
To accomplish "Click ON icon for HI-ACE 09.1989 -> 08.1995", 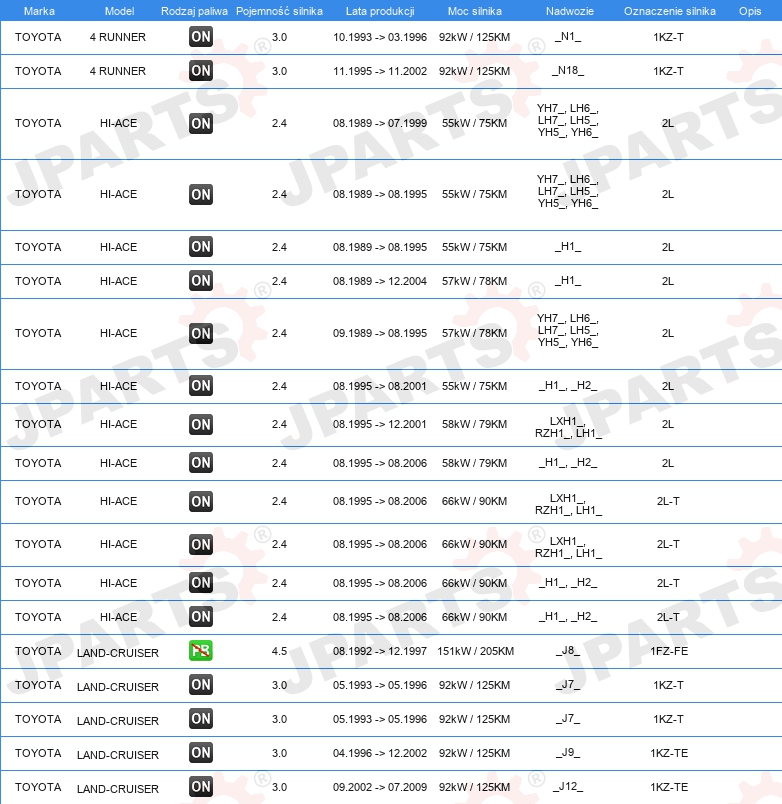I will [x=201, y=333].
